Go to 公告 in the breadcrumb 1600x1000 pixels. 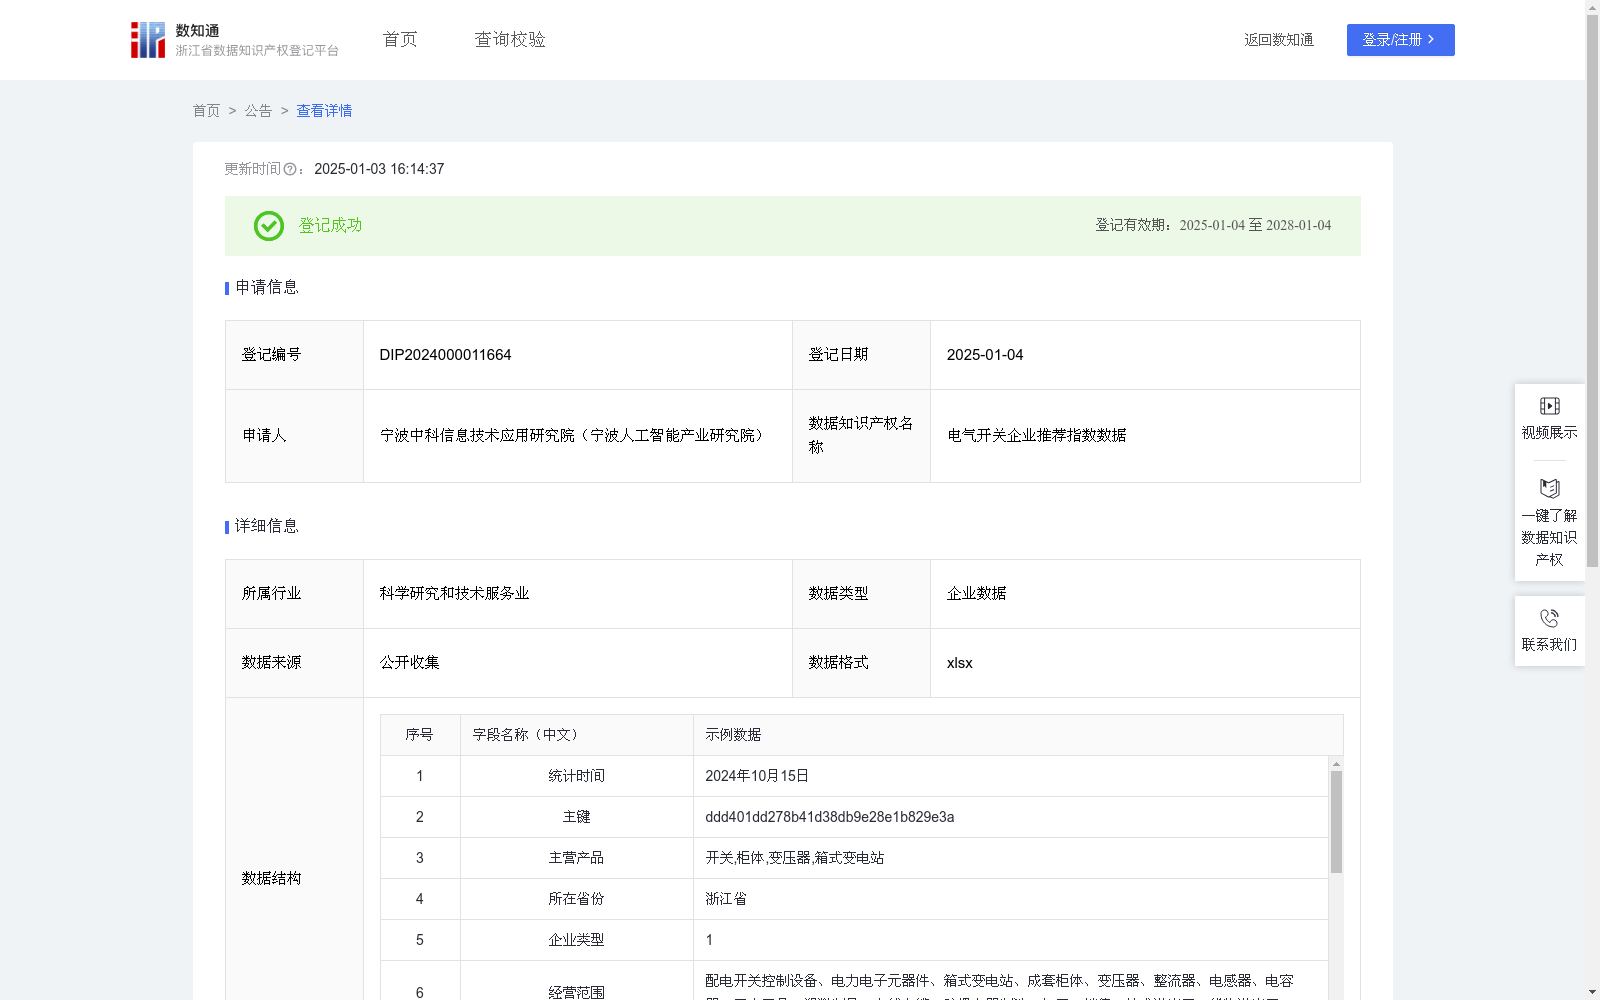(258, 111)
